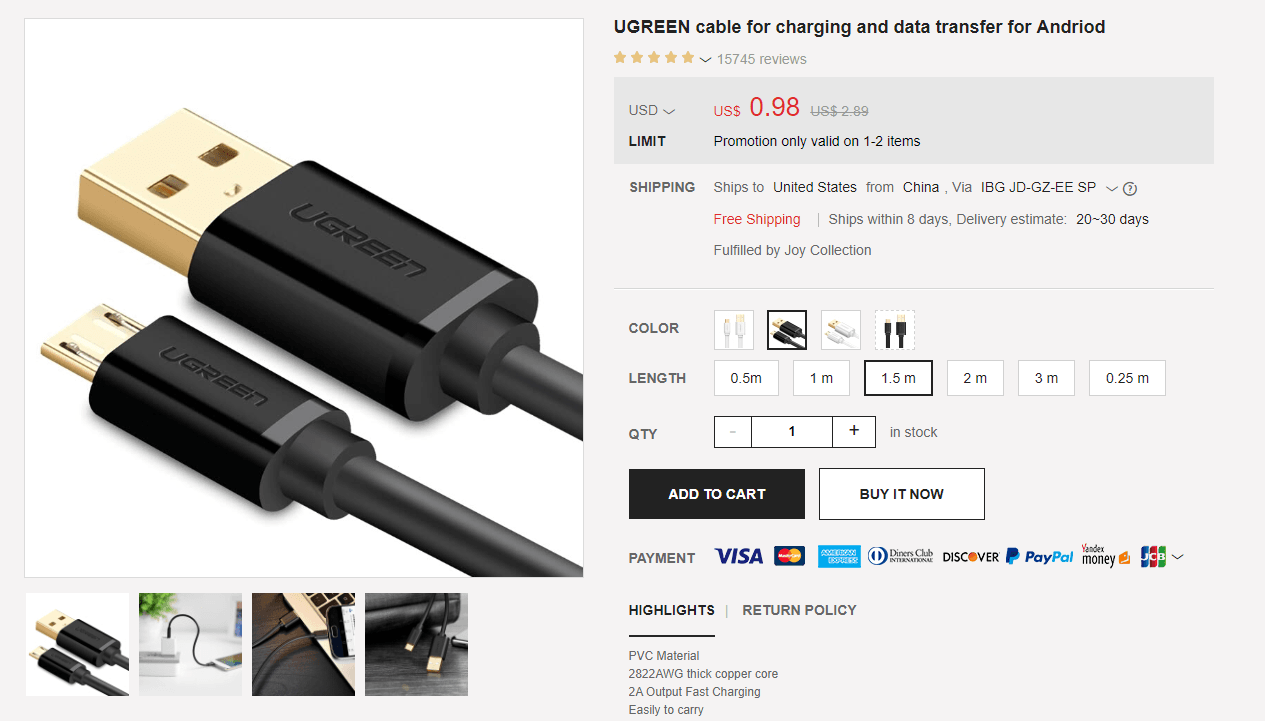
Task: Add the cable to cart
Action: (717, 494)
